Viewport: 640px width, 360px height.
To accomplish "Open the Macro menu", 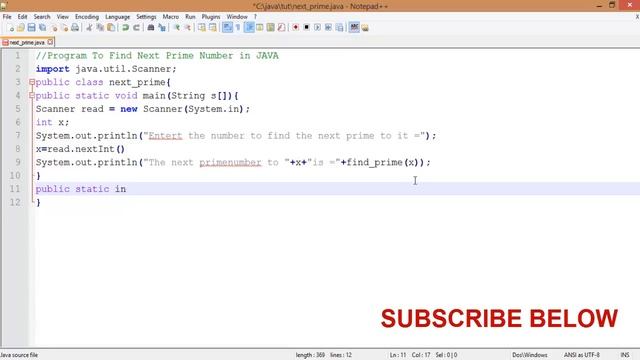I will pos(171,17).
